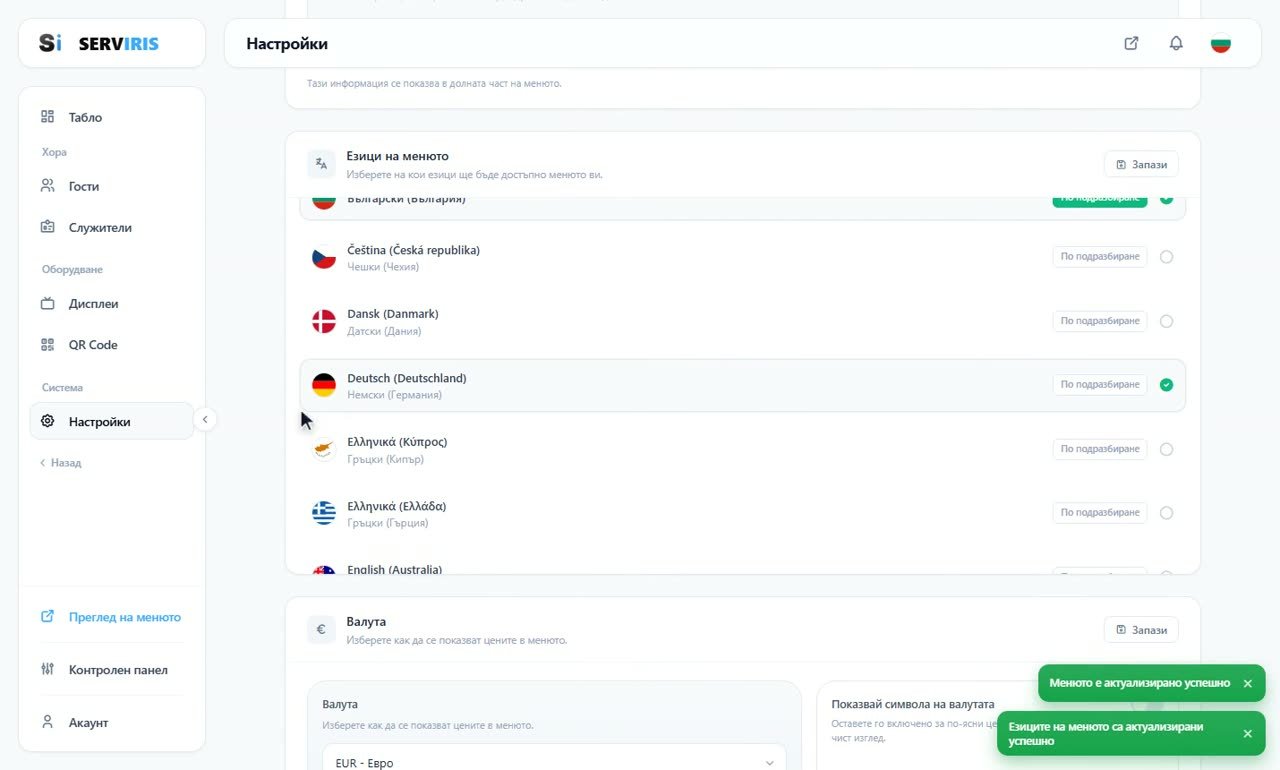Click the Преглед на менюто external icon
Image resolution: width=1280 pixels, height=770 pixels.
tap(47, 617)
